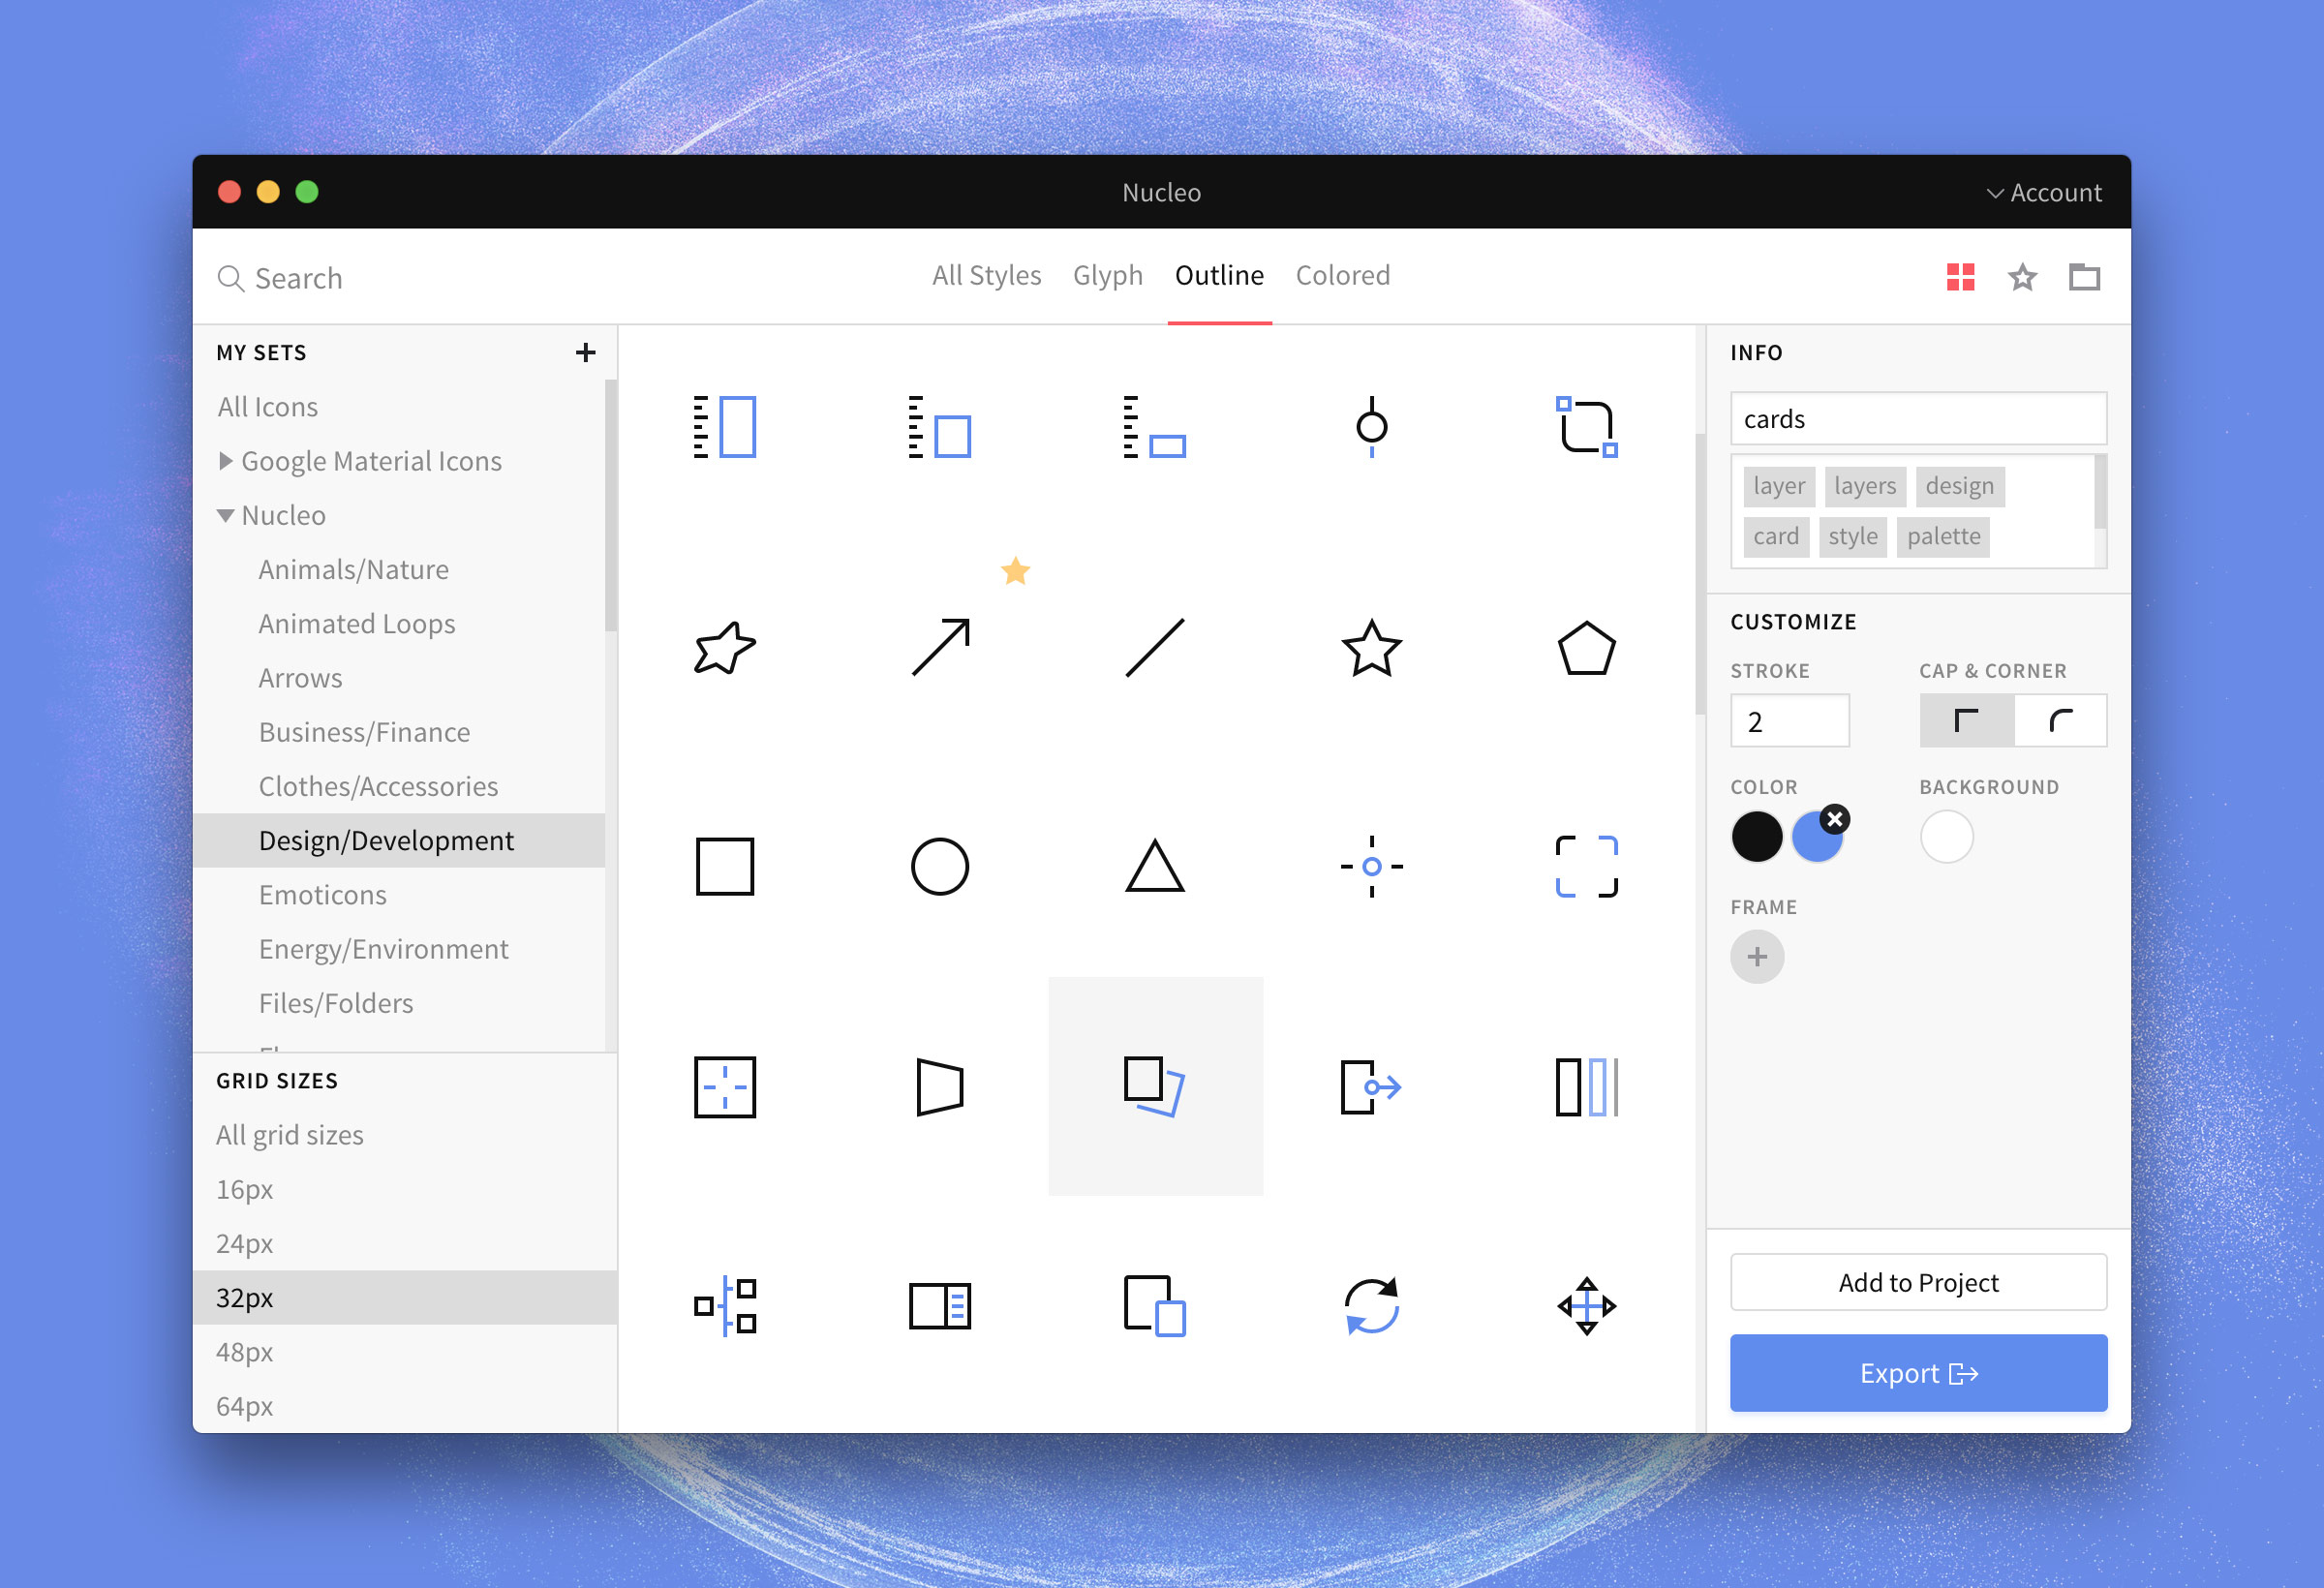The width and height of the screenshot is (2324, 1588).
Task: Add a new set with the plus icon
Action: pyautogui.click(x=585, y=352)
